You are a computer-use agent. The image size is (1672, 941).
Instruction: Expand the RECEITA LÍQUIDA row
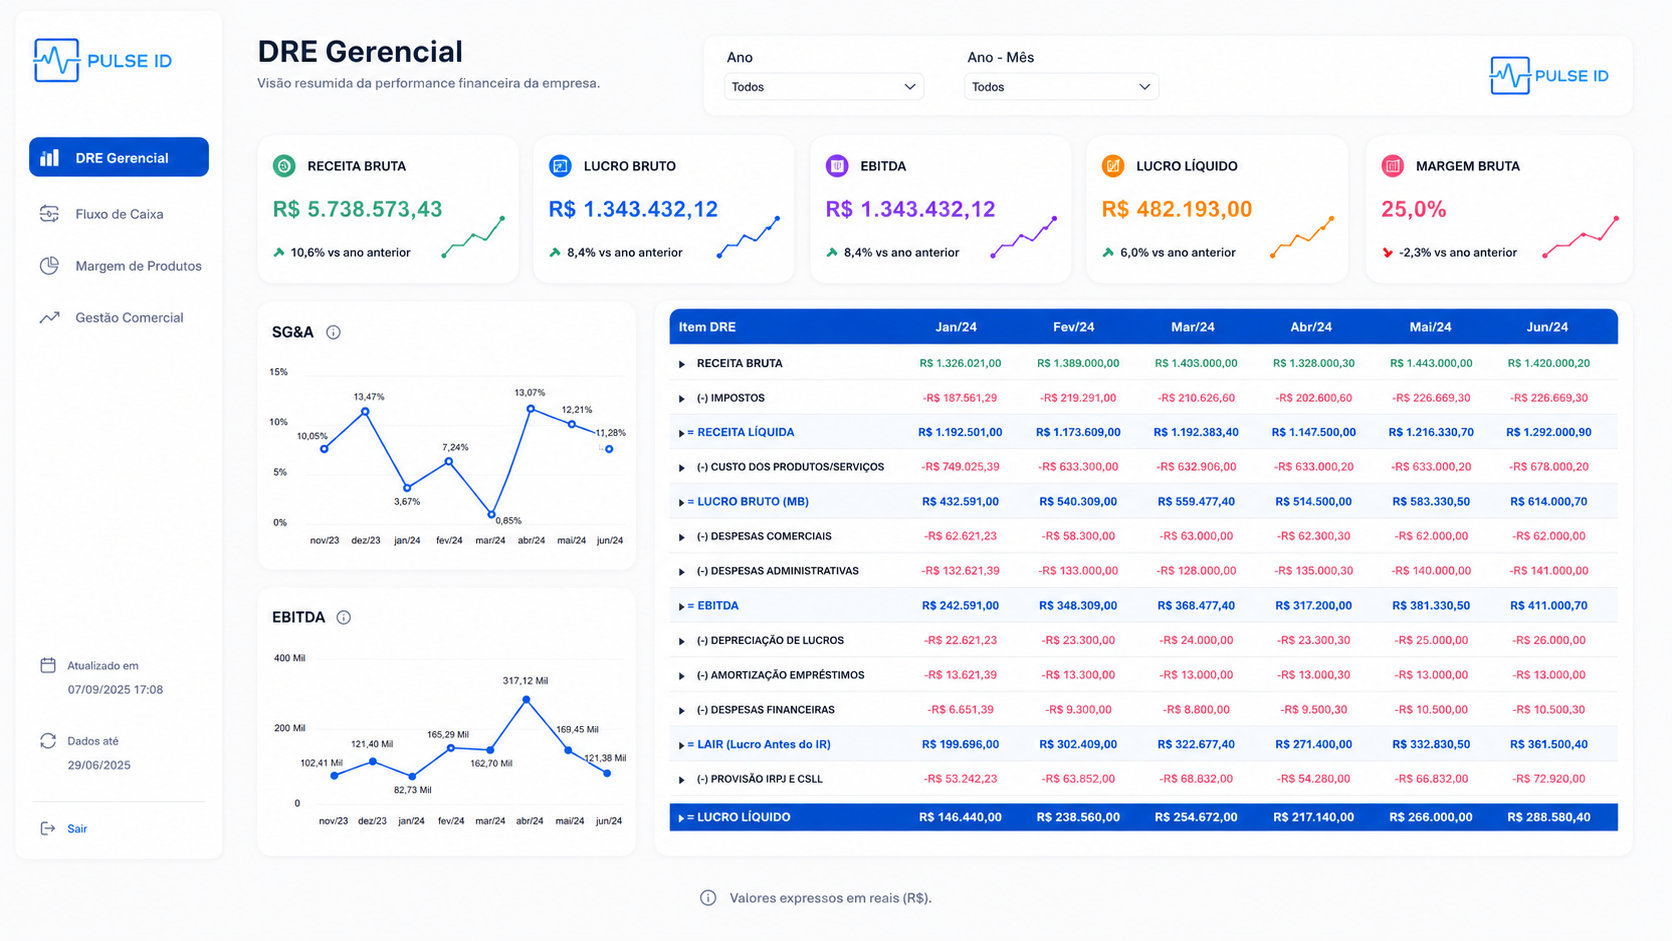coord(682,433)
